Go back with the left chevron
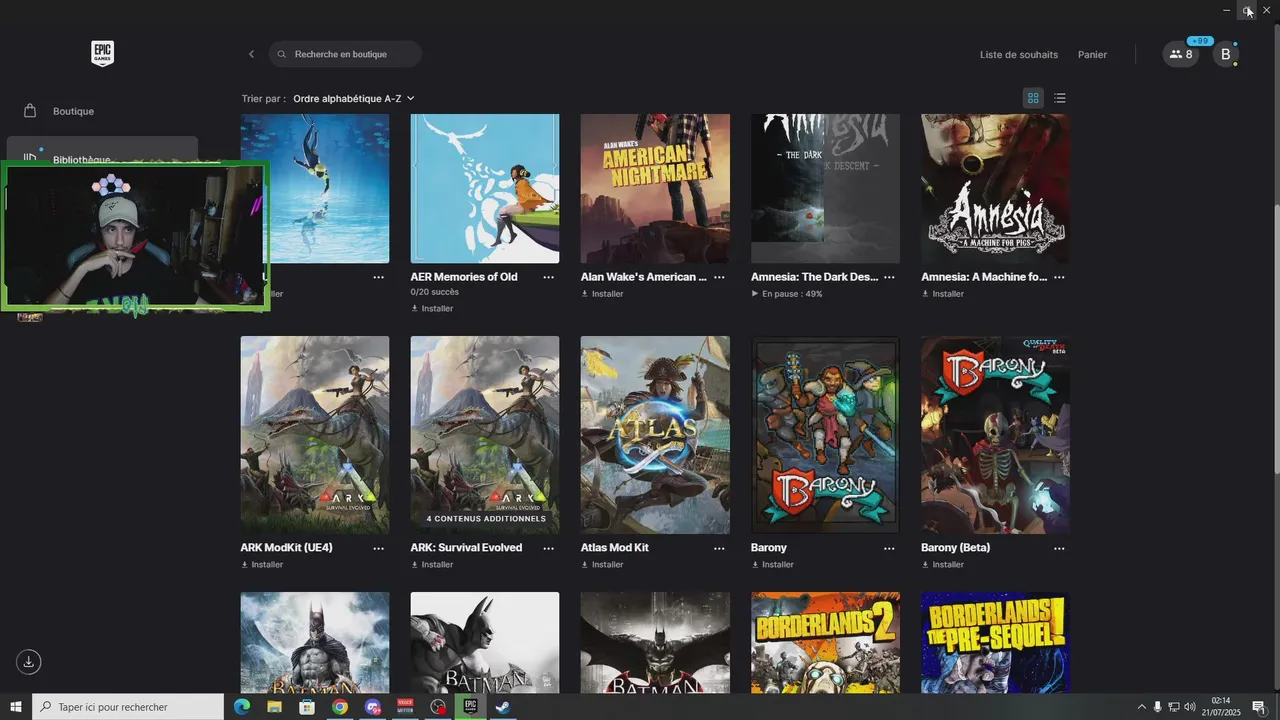Image resolution: width=1280 pixels, height=720 pixels. 251,54
